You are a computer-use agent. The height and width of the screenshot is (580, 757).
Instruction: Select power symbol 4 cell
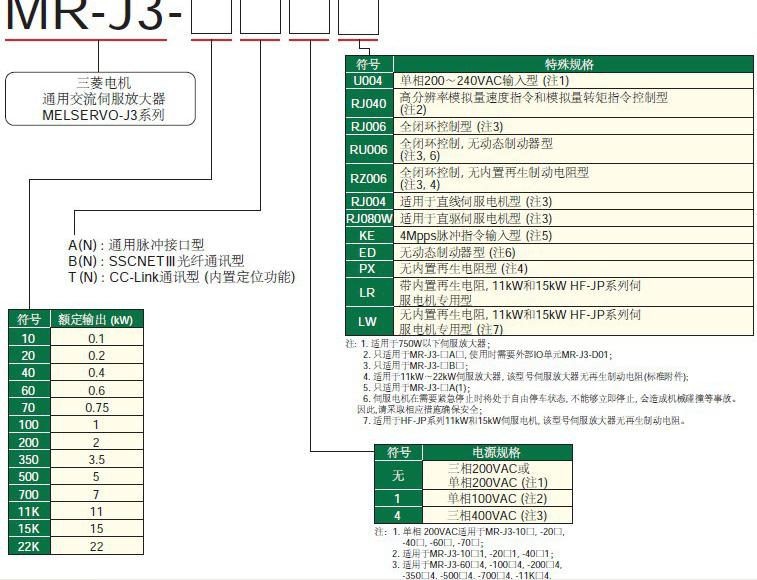[398, 515]
